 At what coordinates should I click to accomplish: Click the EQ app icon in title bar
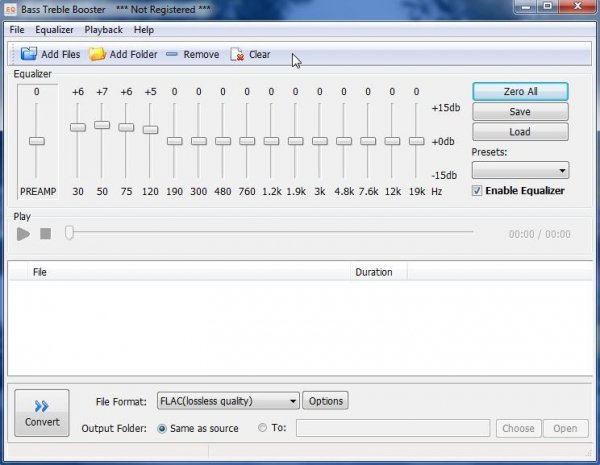[10, 10]
